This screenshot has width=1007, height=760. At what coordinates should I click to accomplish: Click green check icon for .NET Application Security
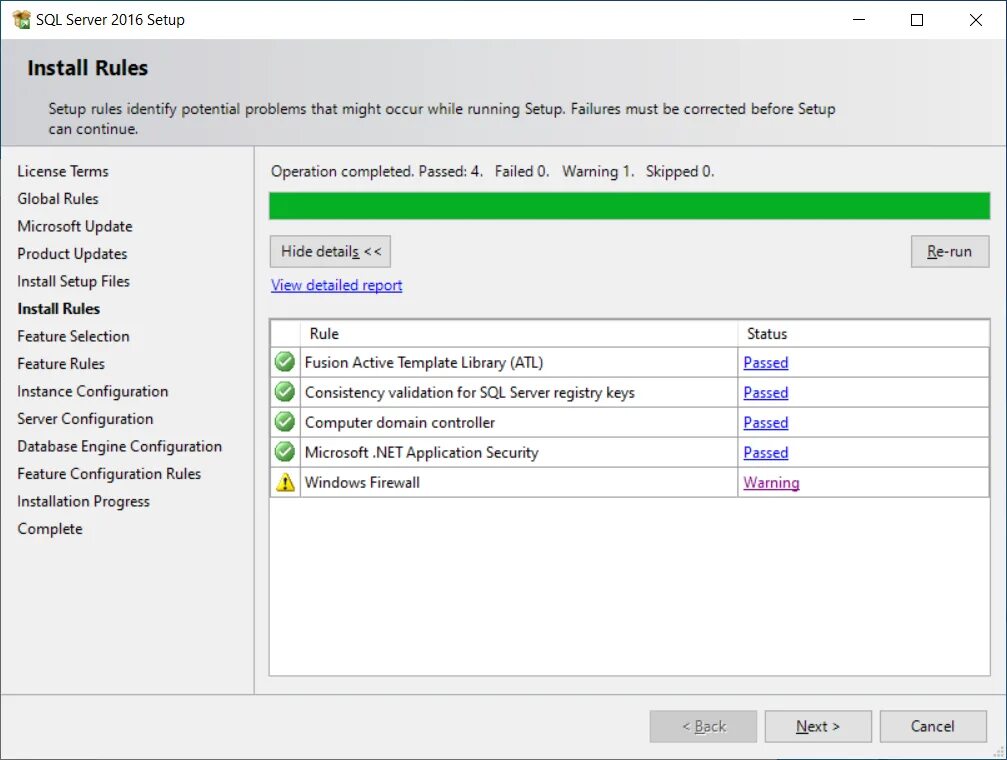(x=285, y=452)
